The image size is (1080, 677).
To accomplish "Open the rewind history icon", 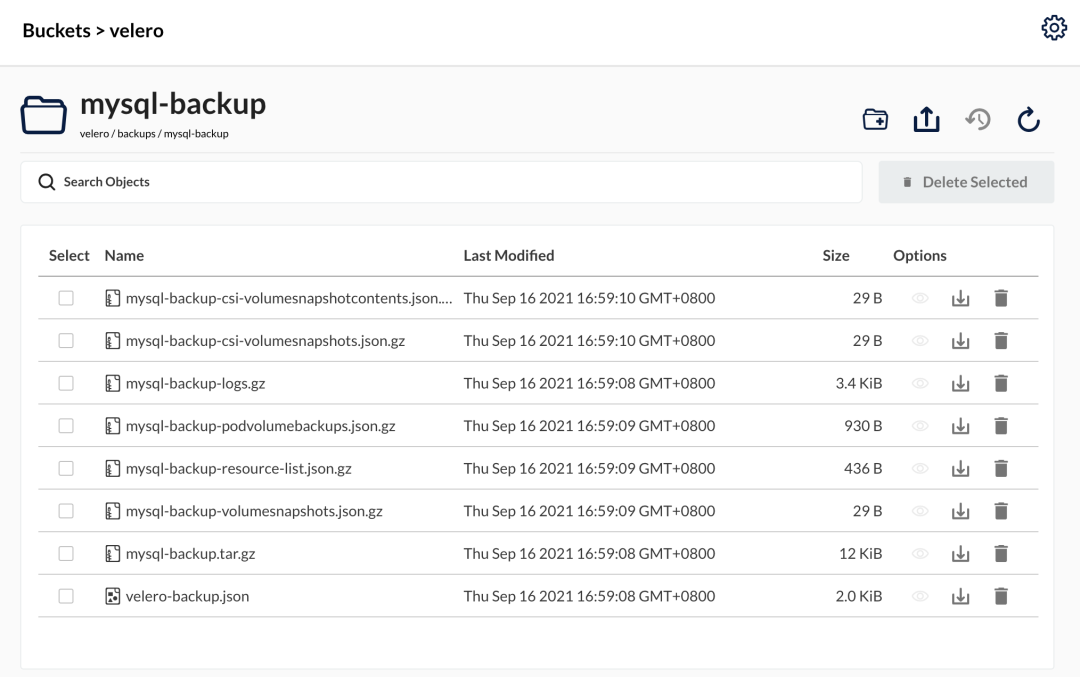I will (x=977, y=119).
